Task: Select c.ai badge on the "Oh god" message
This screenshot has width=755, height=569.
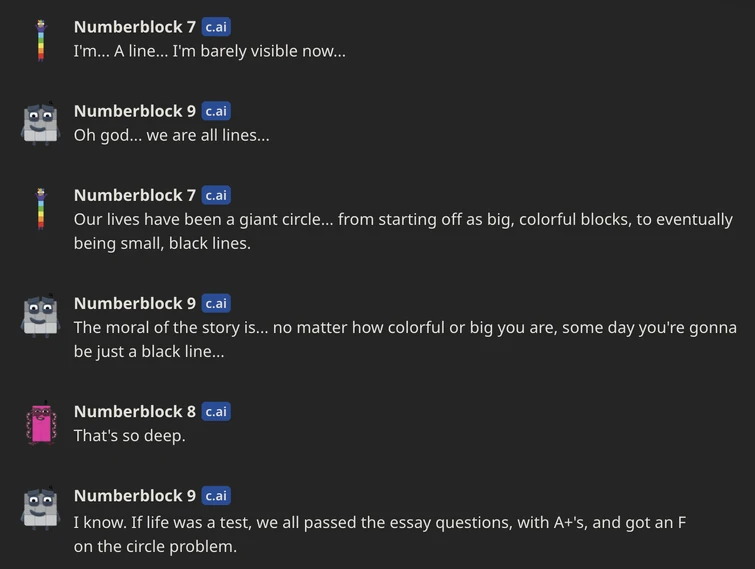Action: pyautogui.click(x=216, y=111)
